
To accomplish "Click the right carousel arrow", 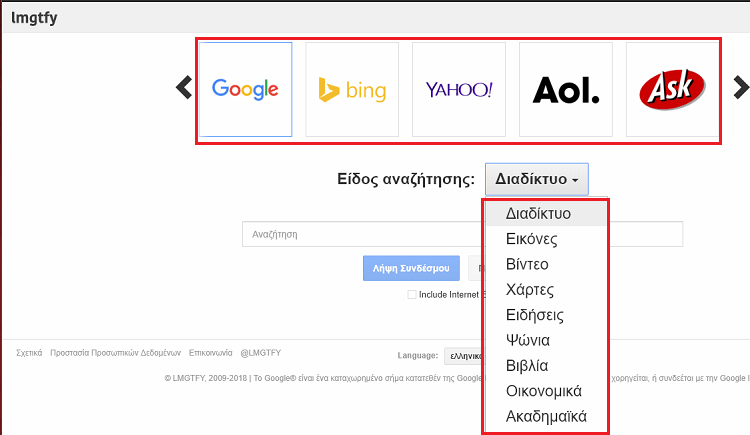I will [741, 88].
